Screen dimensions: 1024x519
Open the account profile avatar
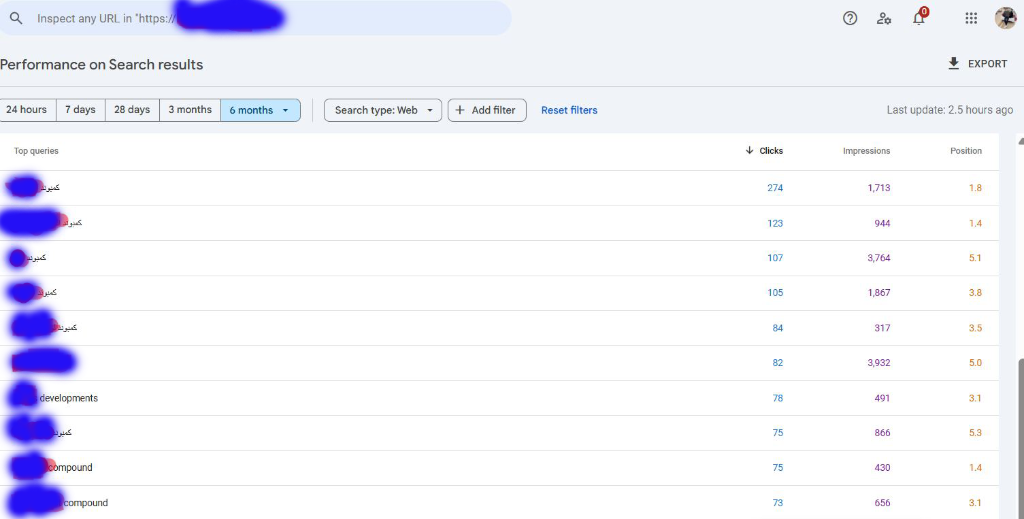[x=1005, y=18]
